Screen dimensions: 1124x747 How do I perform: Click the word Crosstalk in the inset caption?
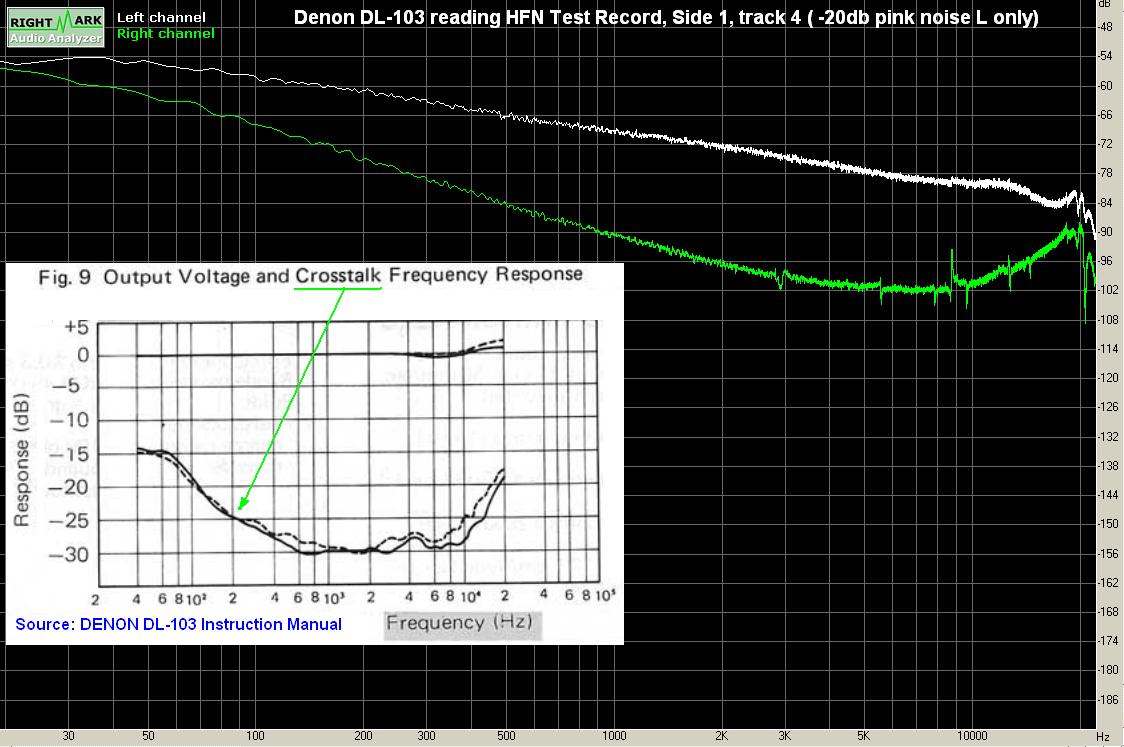tap(338, 275)
